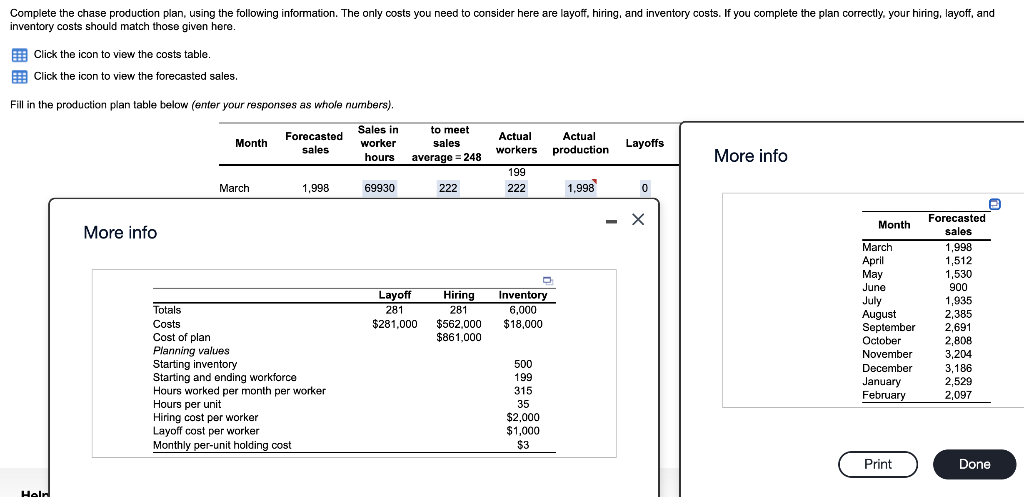Minimize the costs More info dialog
The width and height of the screenshot is (1024, 497).
click(611, 221)
